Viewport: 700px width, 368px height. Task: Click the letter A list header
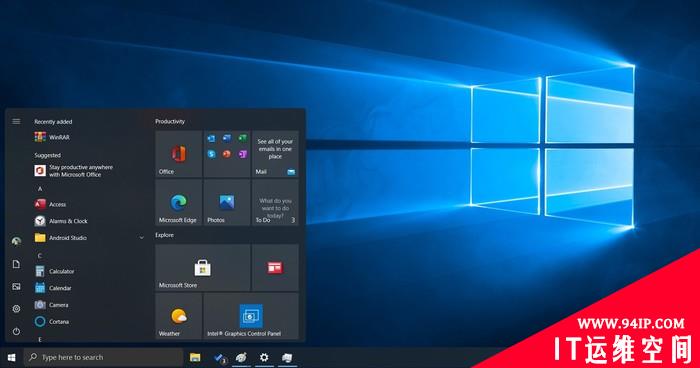click(40, 189)
